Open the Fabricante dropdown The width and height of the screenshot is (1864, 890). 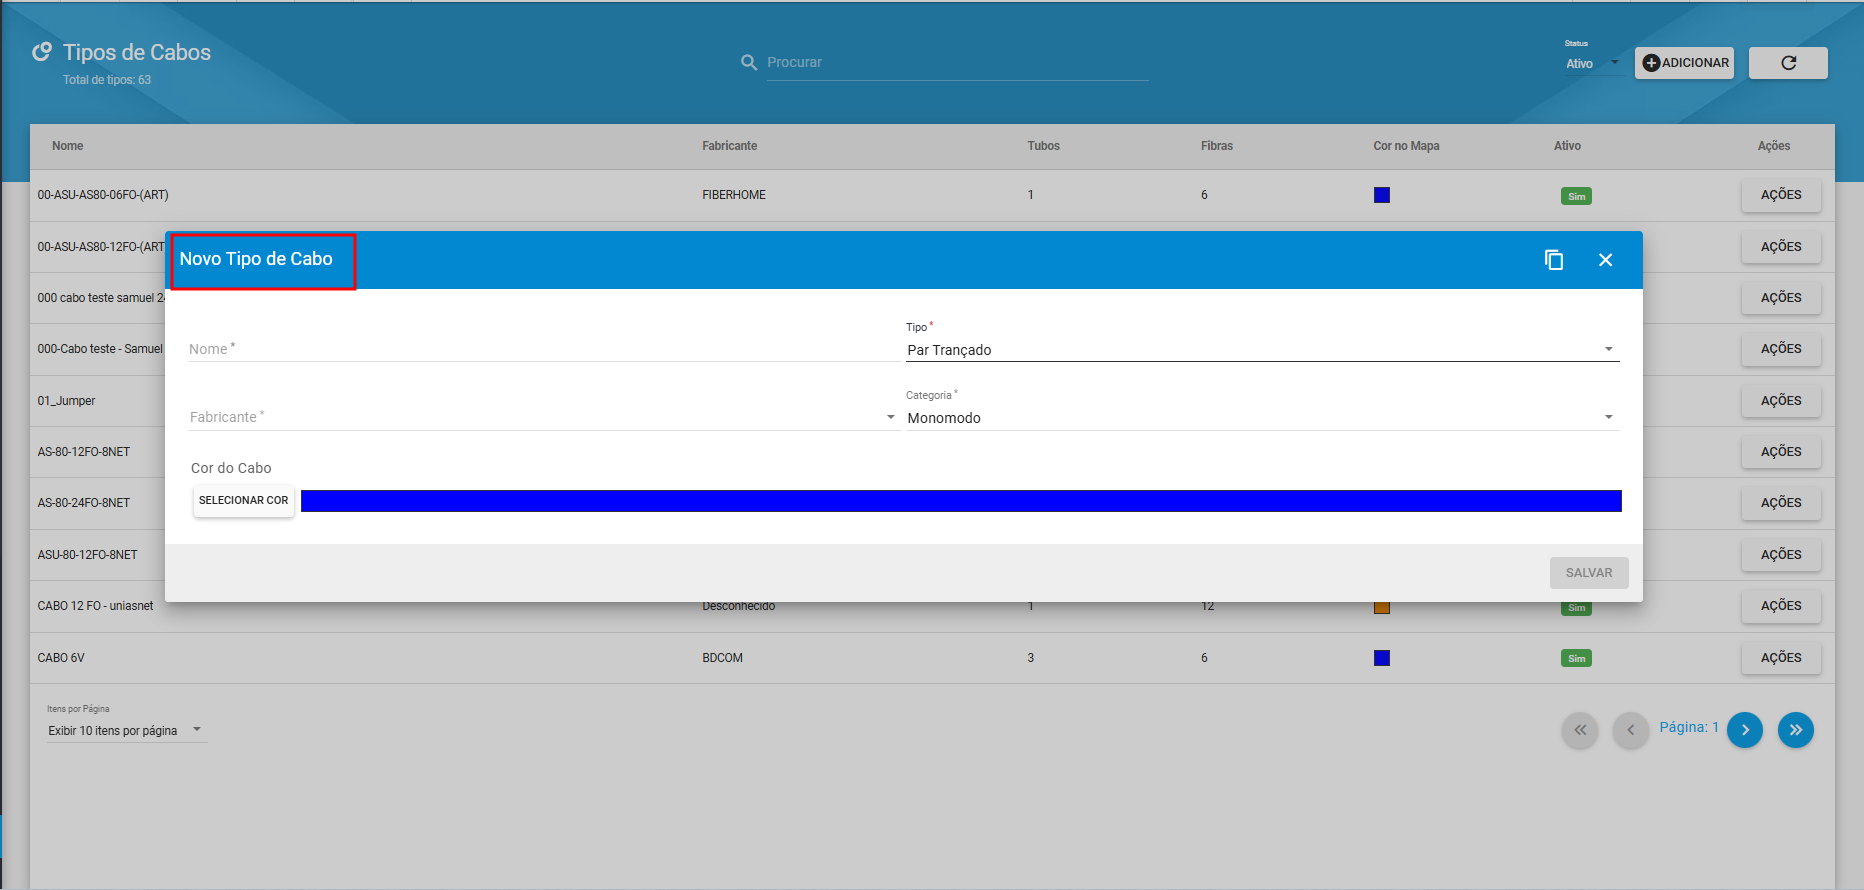click(x=542, y=417)
